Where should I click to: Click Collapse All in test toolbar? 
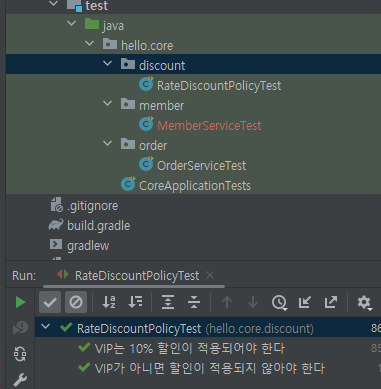point(194,302)
